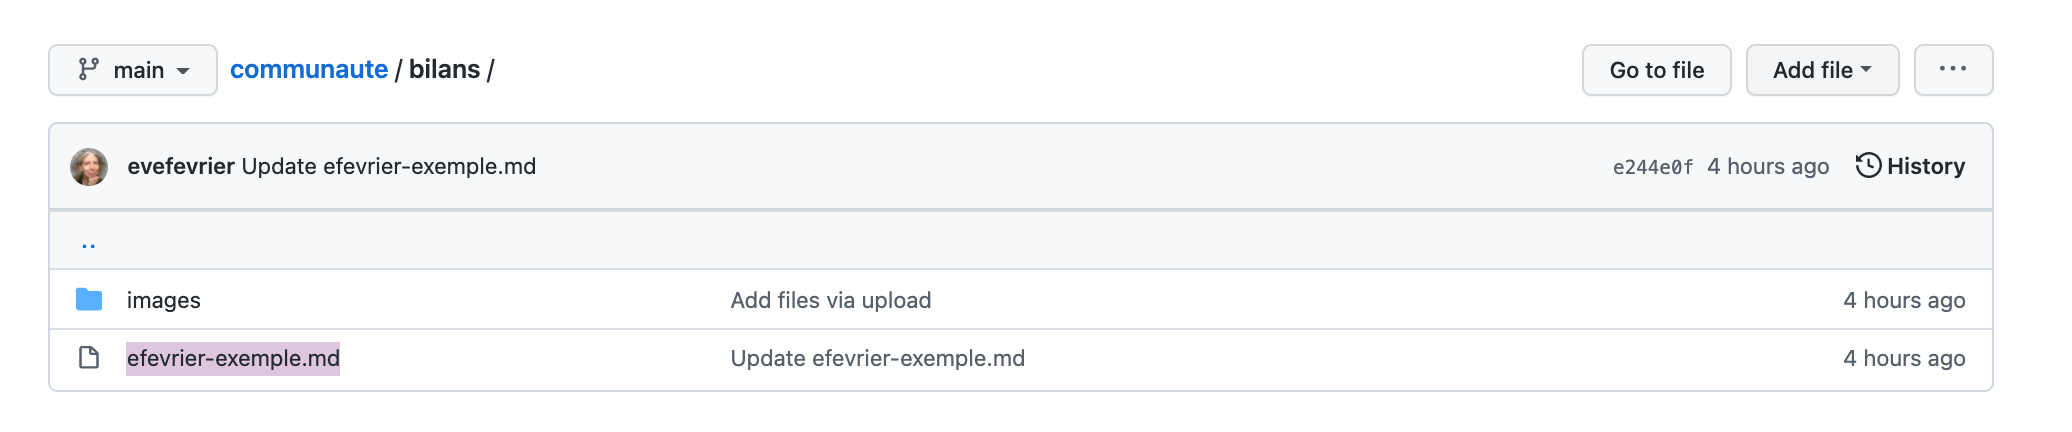Image resolution: width=2072 pixels, height=432 pixels.
Task: Click the evefevrier avatar picture
Action: point(89,167)
